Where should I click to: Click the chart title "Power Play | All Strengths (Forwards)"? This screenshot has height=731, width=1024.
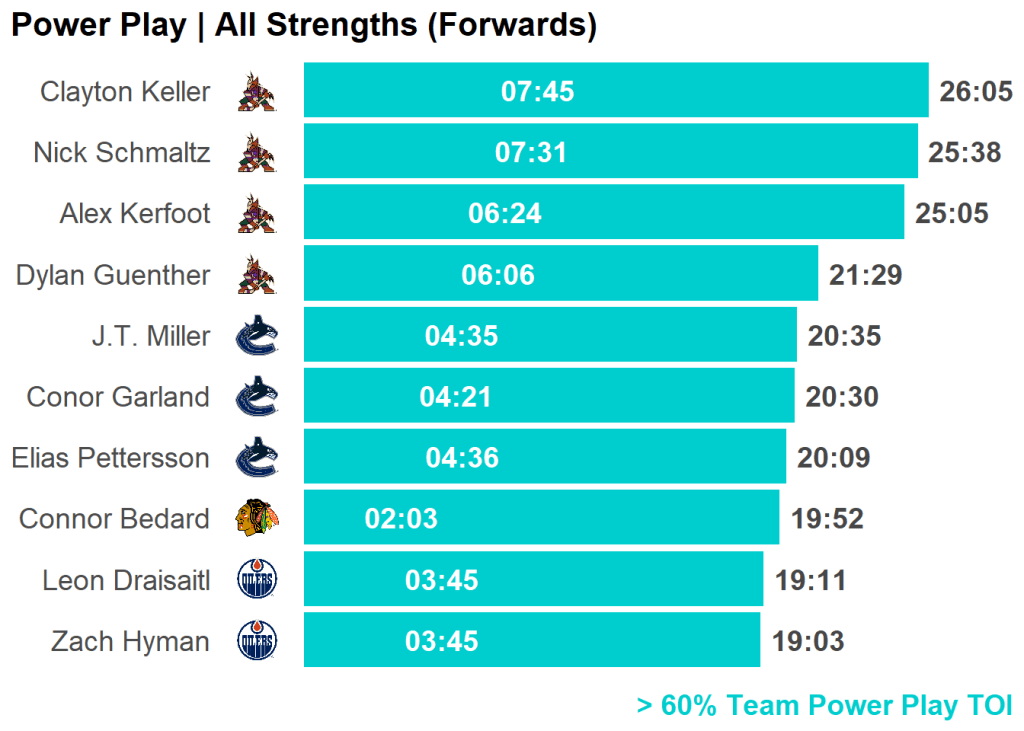coord(303,26)
